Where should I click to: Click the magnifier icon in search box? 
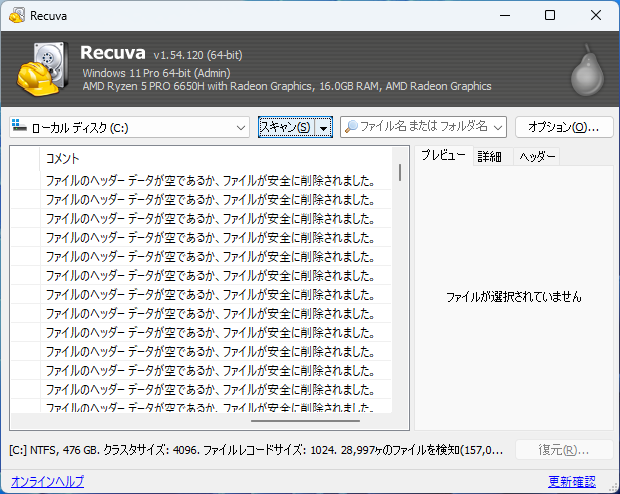[351, 127]
